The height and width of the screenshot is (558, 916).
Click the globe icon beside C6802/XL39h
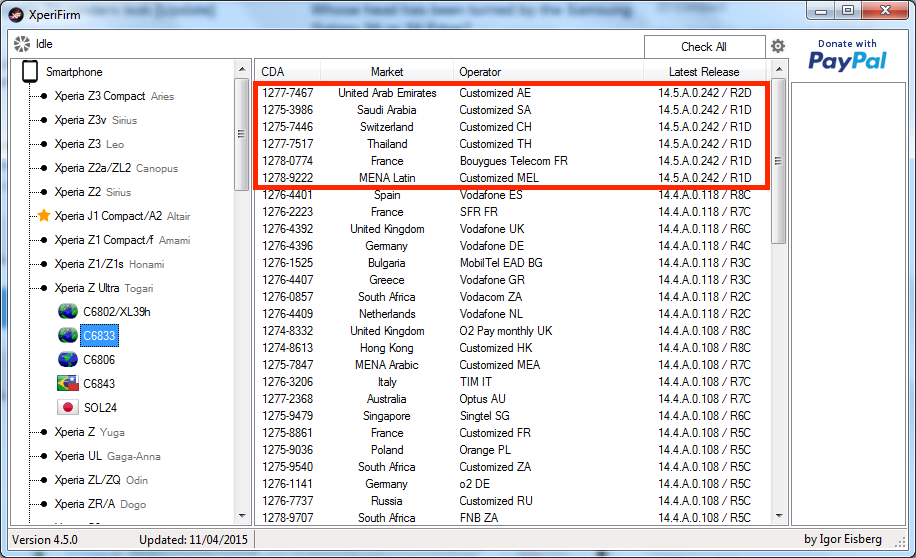point(68,311)
